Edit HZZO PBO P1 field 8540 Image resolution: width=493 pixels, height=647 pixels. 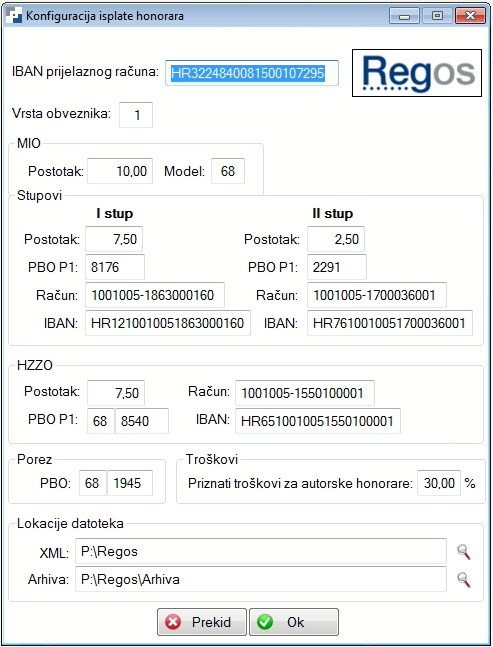pos(142,421)
